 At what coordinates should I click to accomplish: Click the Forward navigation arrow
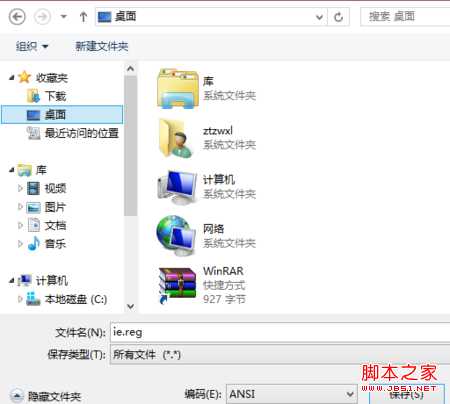click(x=43, y=16)
